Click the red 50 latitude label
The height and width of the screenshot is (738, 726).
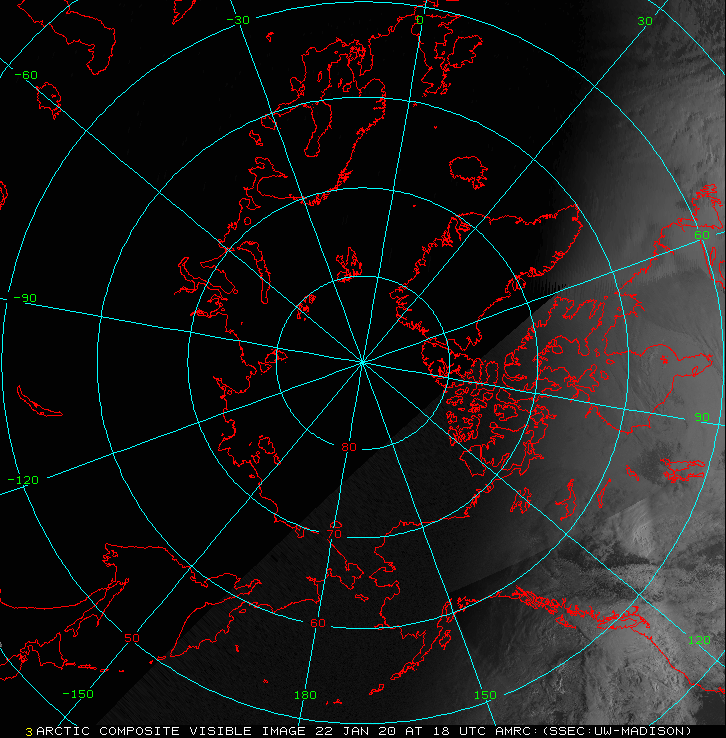click(x=132, y=638)
